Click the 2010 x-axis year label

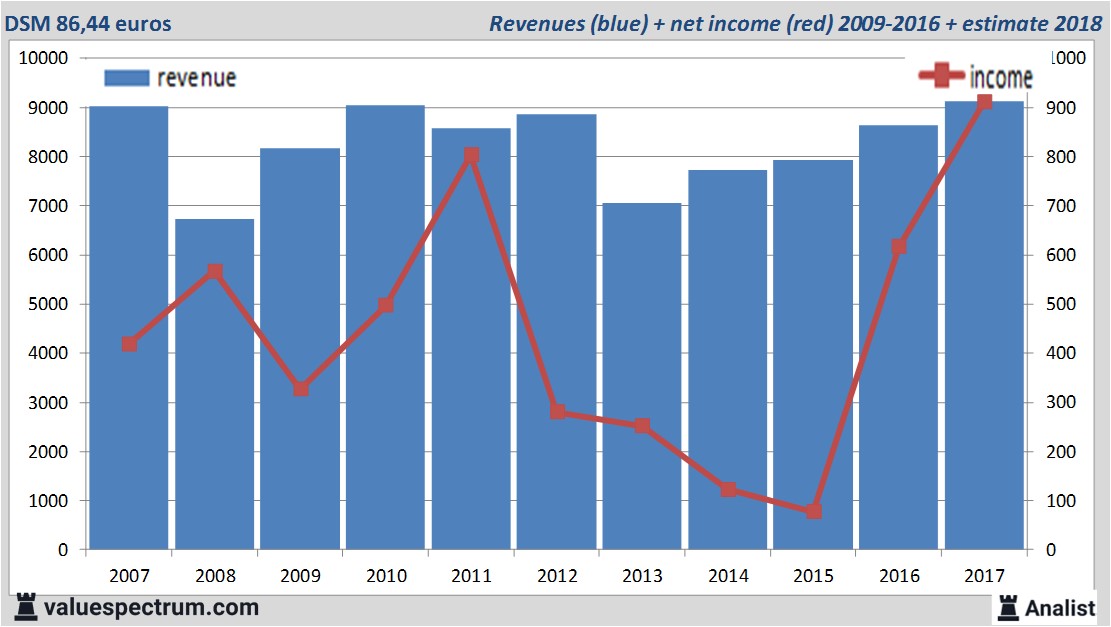386,575
